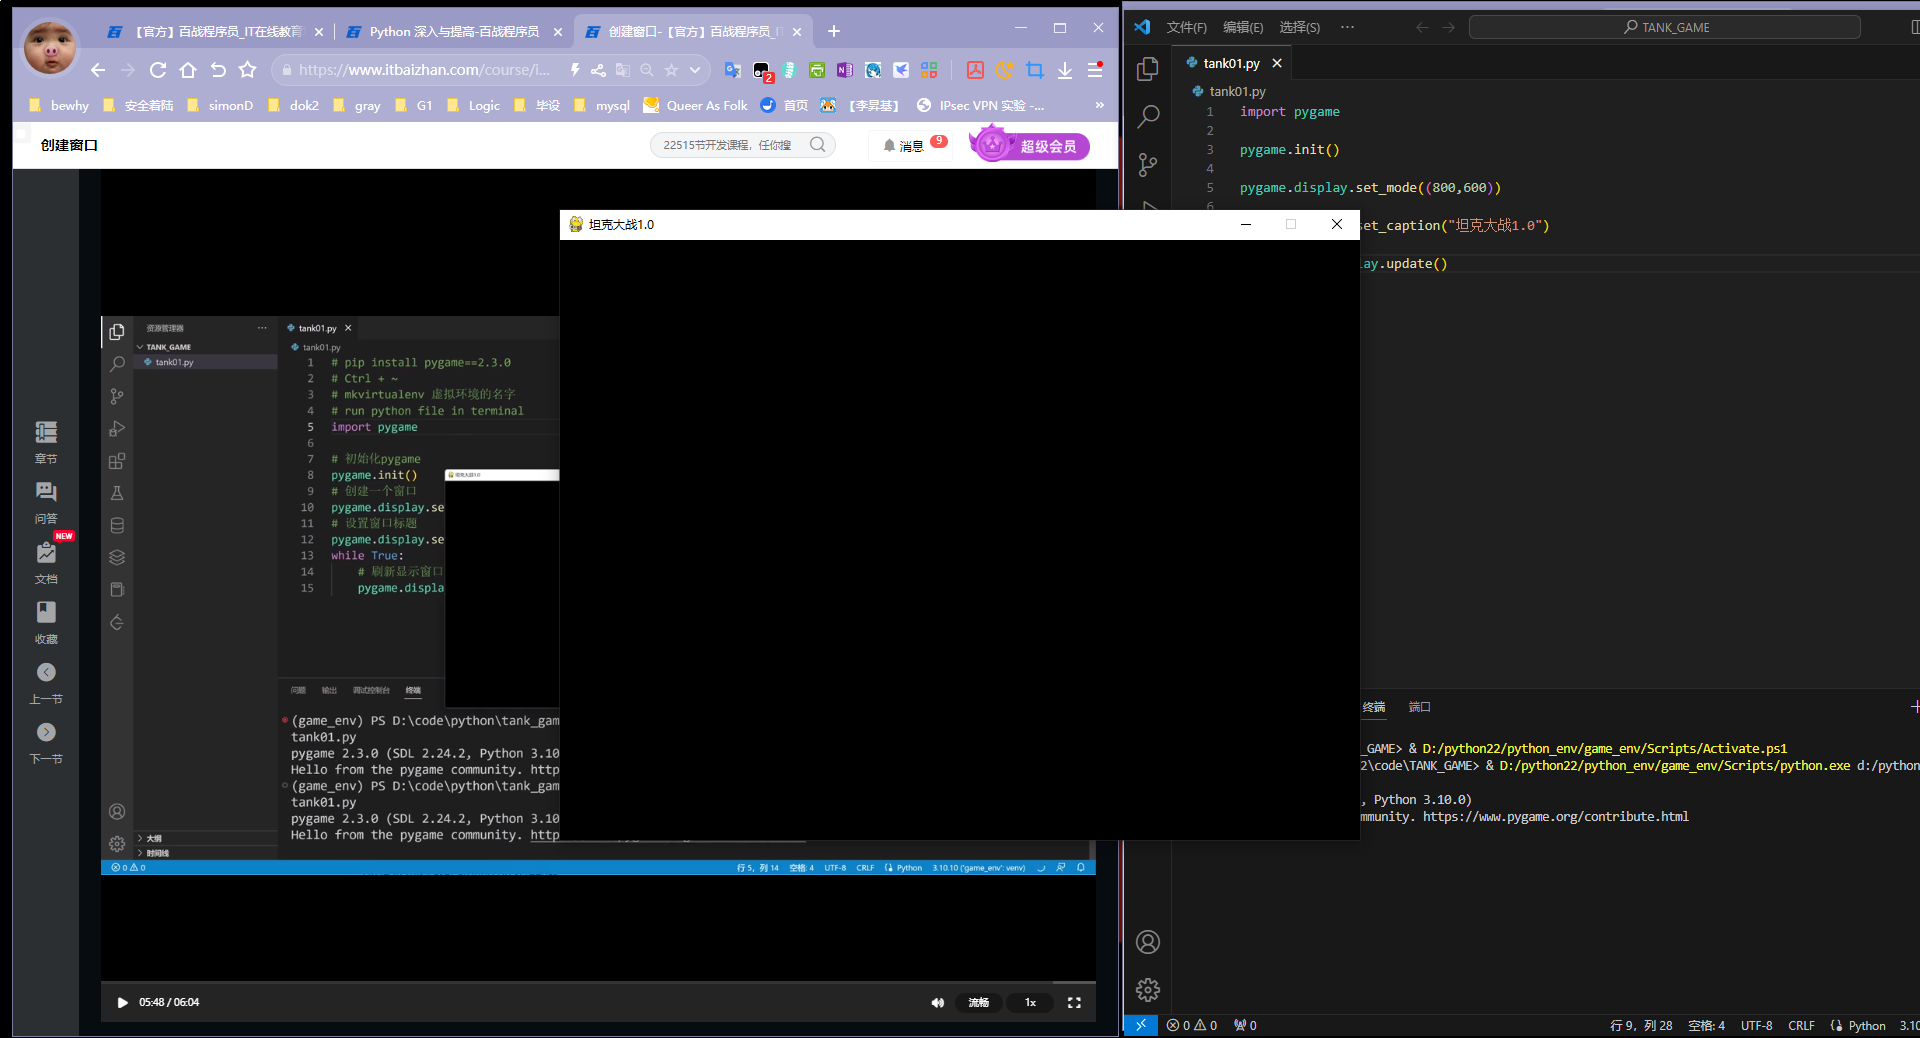Click the lightning speed mode icon in address bar
The height and width of the screenshot is (1038, 1920).
575,70
